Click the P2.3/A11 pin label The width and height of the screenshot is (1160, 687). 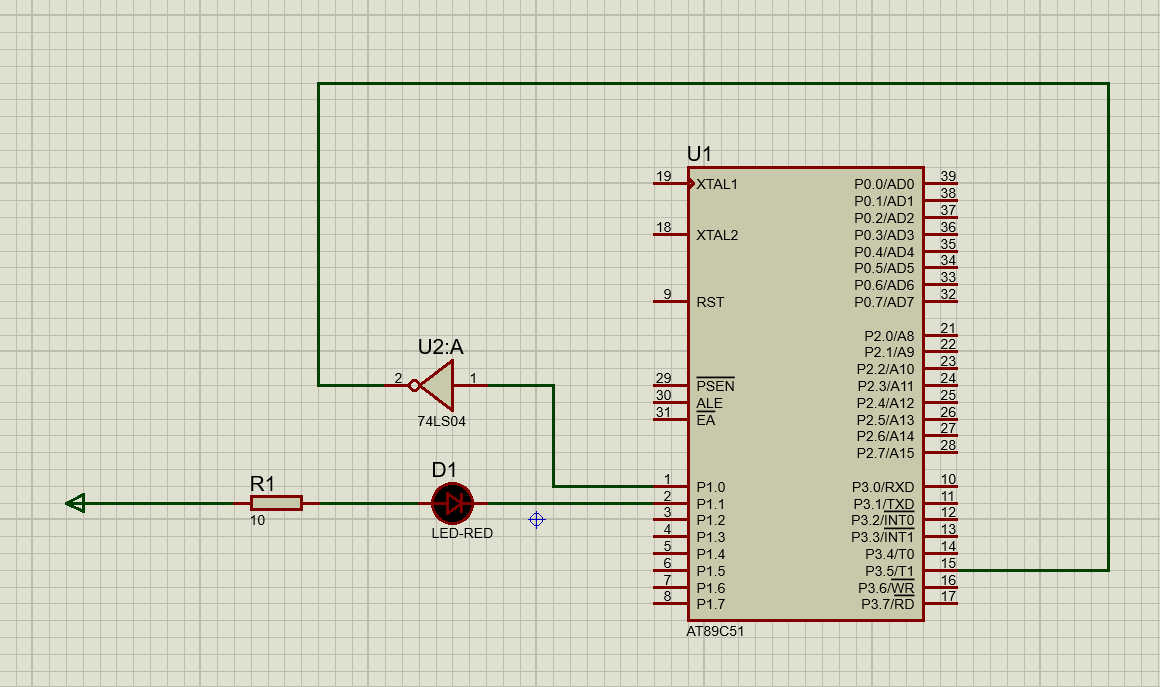(x=886, y=387)
